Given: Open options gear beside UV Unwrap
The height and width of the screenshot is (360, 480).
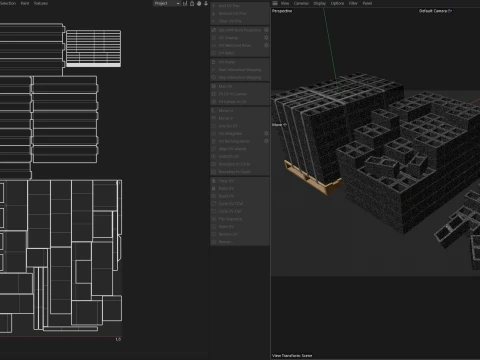Looking at the screenshot, I should pos(266,38).
